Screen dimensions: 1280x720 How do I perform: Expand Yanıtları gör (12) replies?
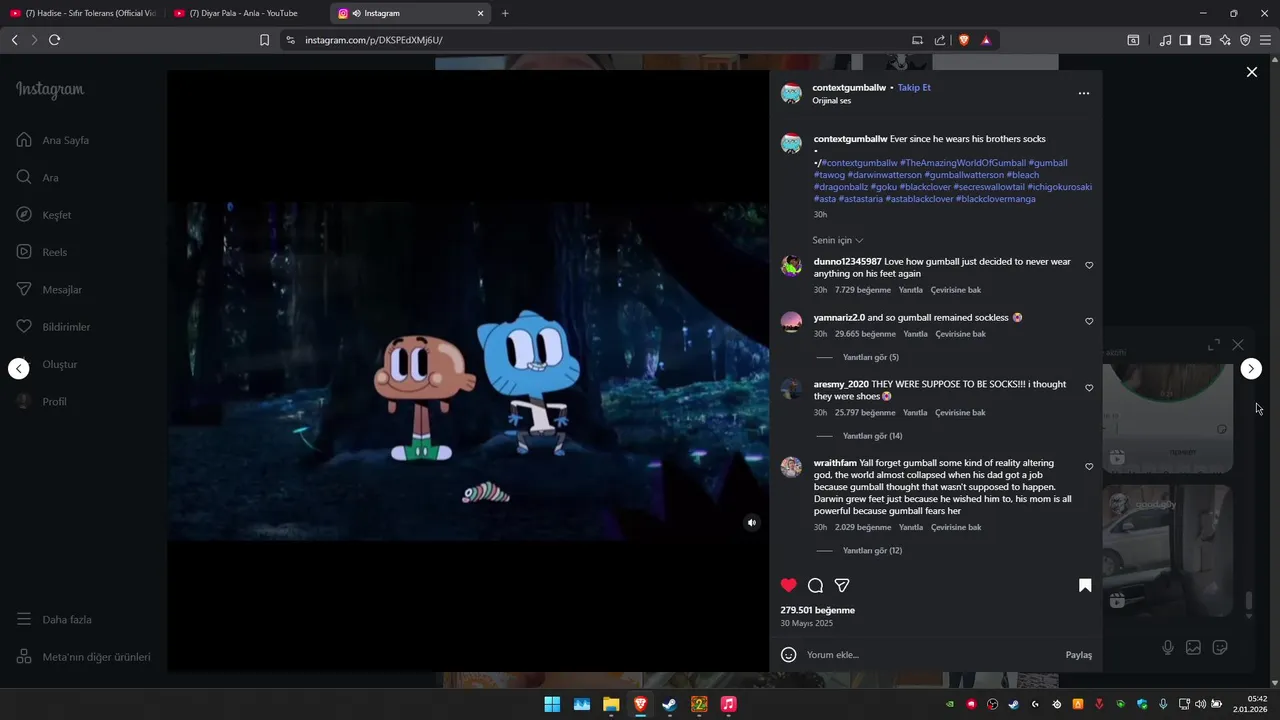pyautogui.click(x=873, y=551)
